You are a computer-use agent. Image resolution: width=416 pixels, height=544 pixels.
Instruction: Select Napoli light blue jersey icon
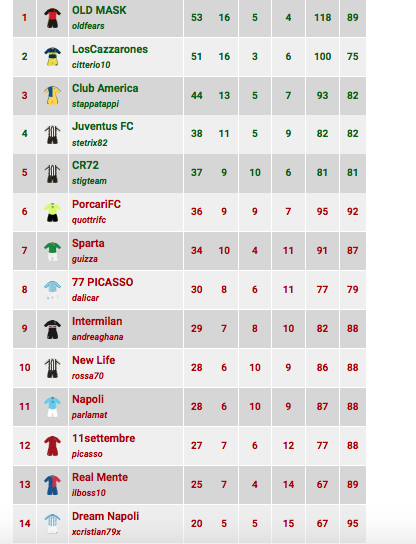coord(52,407)
